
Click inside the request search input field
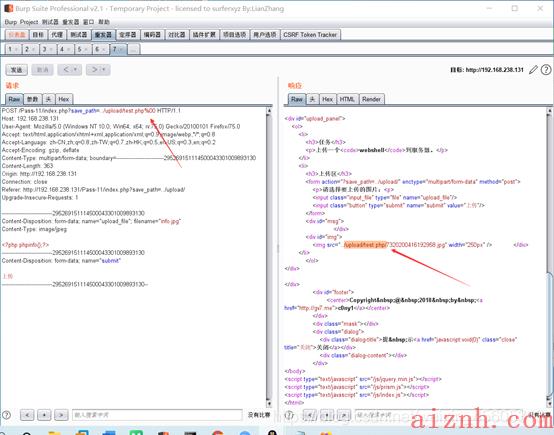click(157, 415)
